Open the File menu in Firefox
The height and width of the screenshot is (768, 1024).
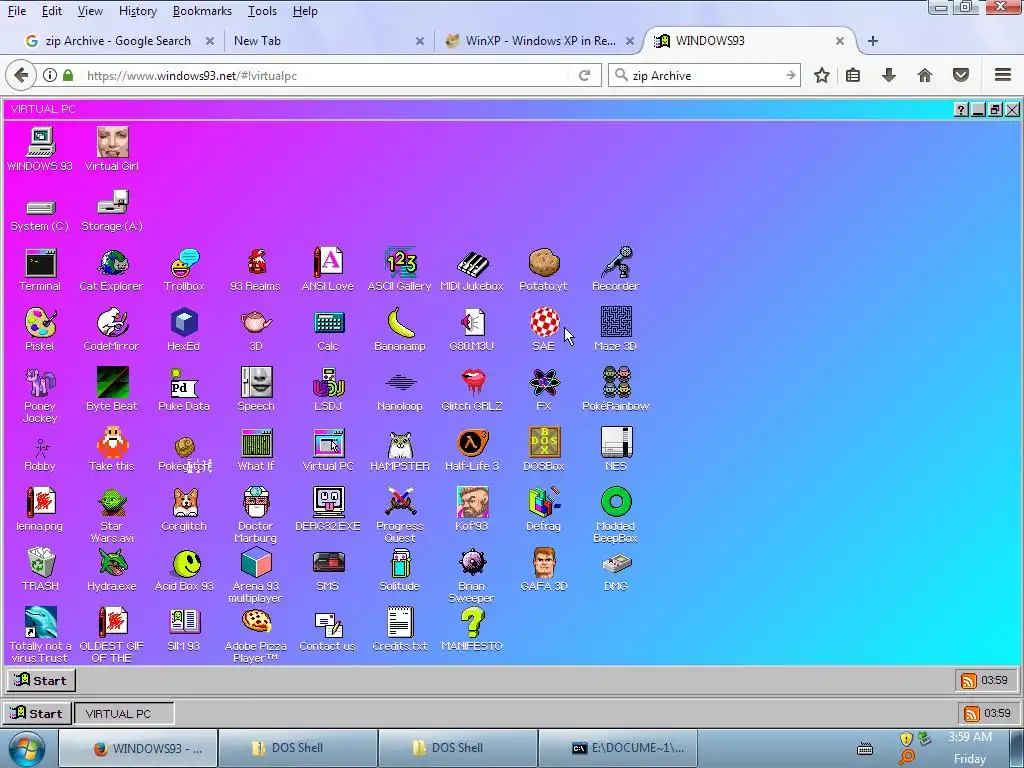(17, 11)
